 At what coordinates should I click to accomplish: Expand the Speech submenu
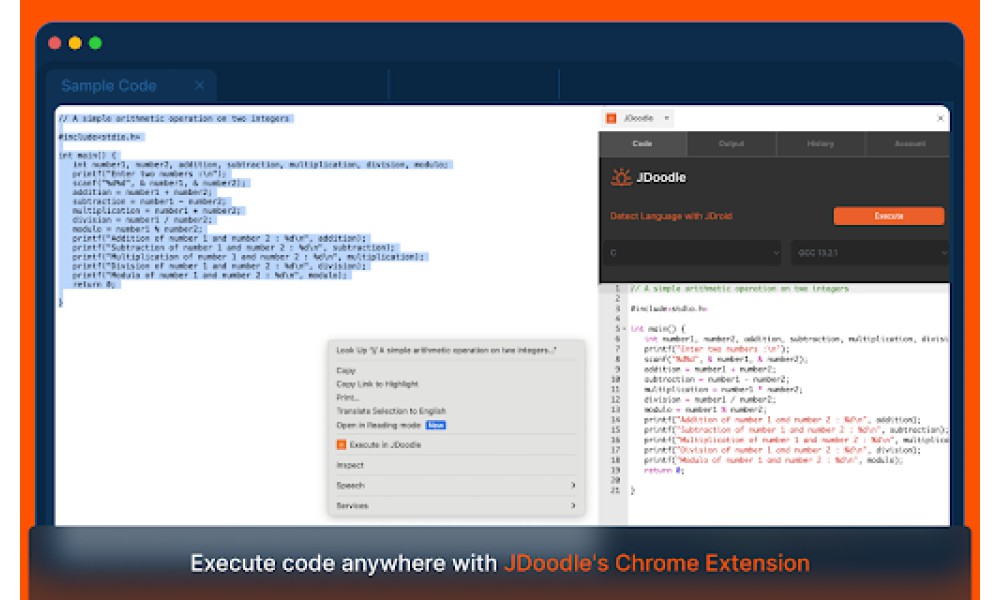point(456,485)
